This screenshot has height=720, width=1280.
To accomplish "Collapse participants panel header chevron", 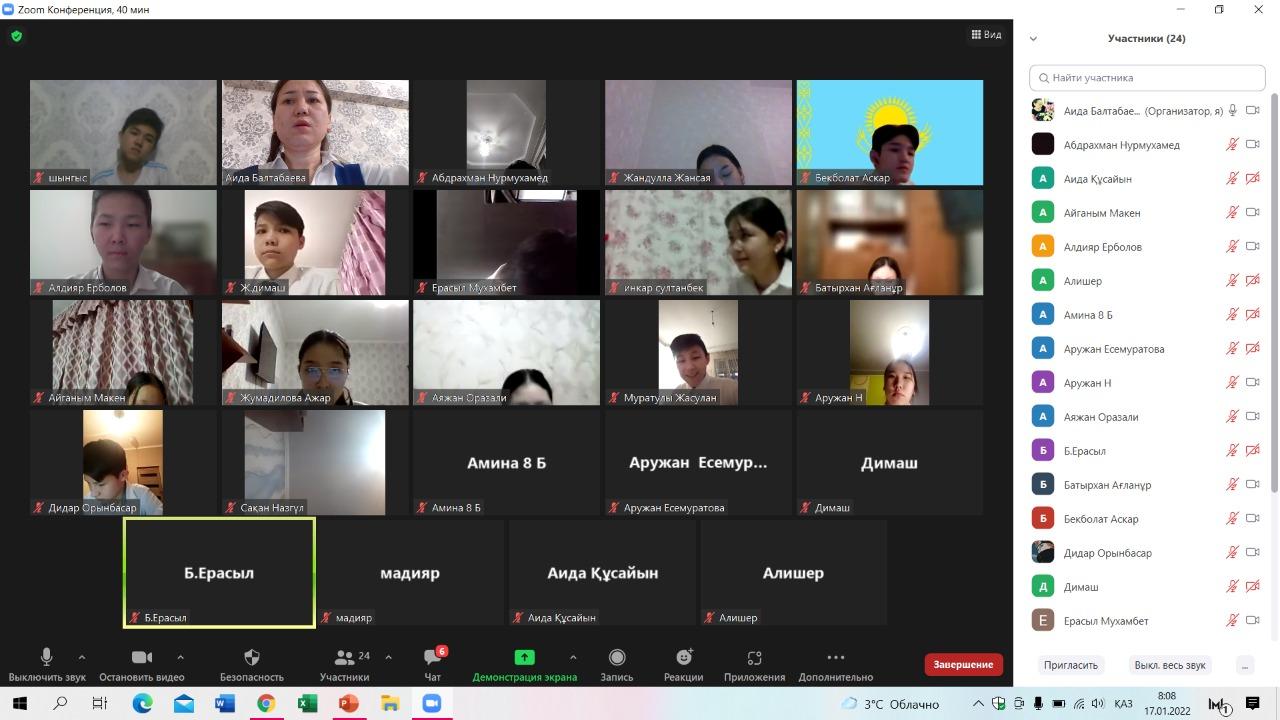I will click(1033, 39).
